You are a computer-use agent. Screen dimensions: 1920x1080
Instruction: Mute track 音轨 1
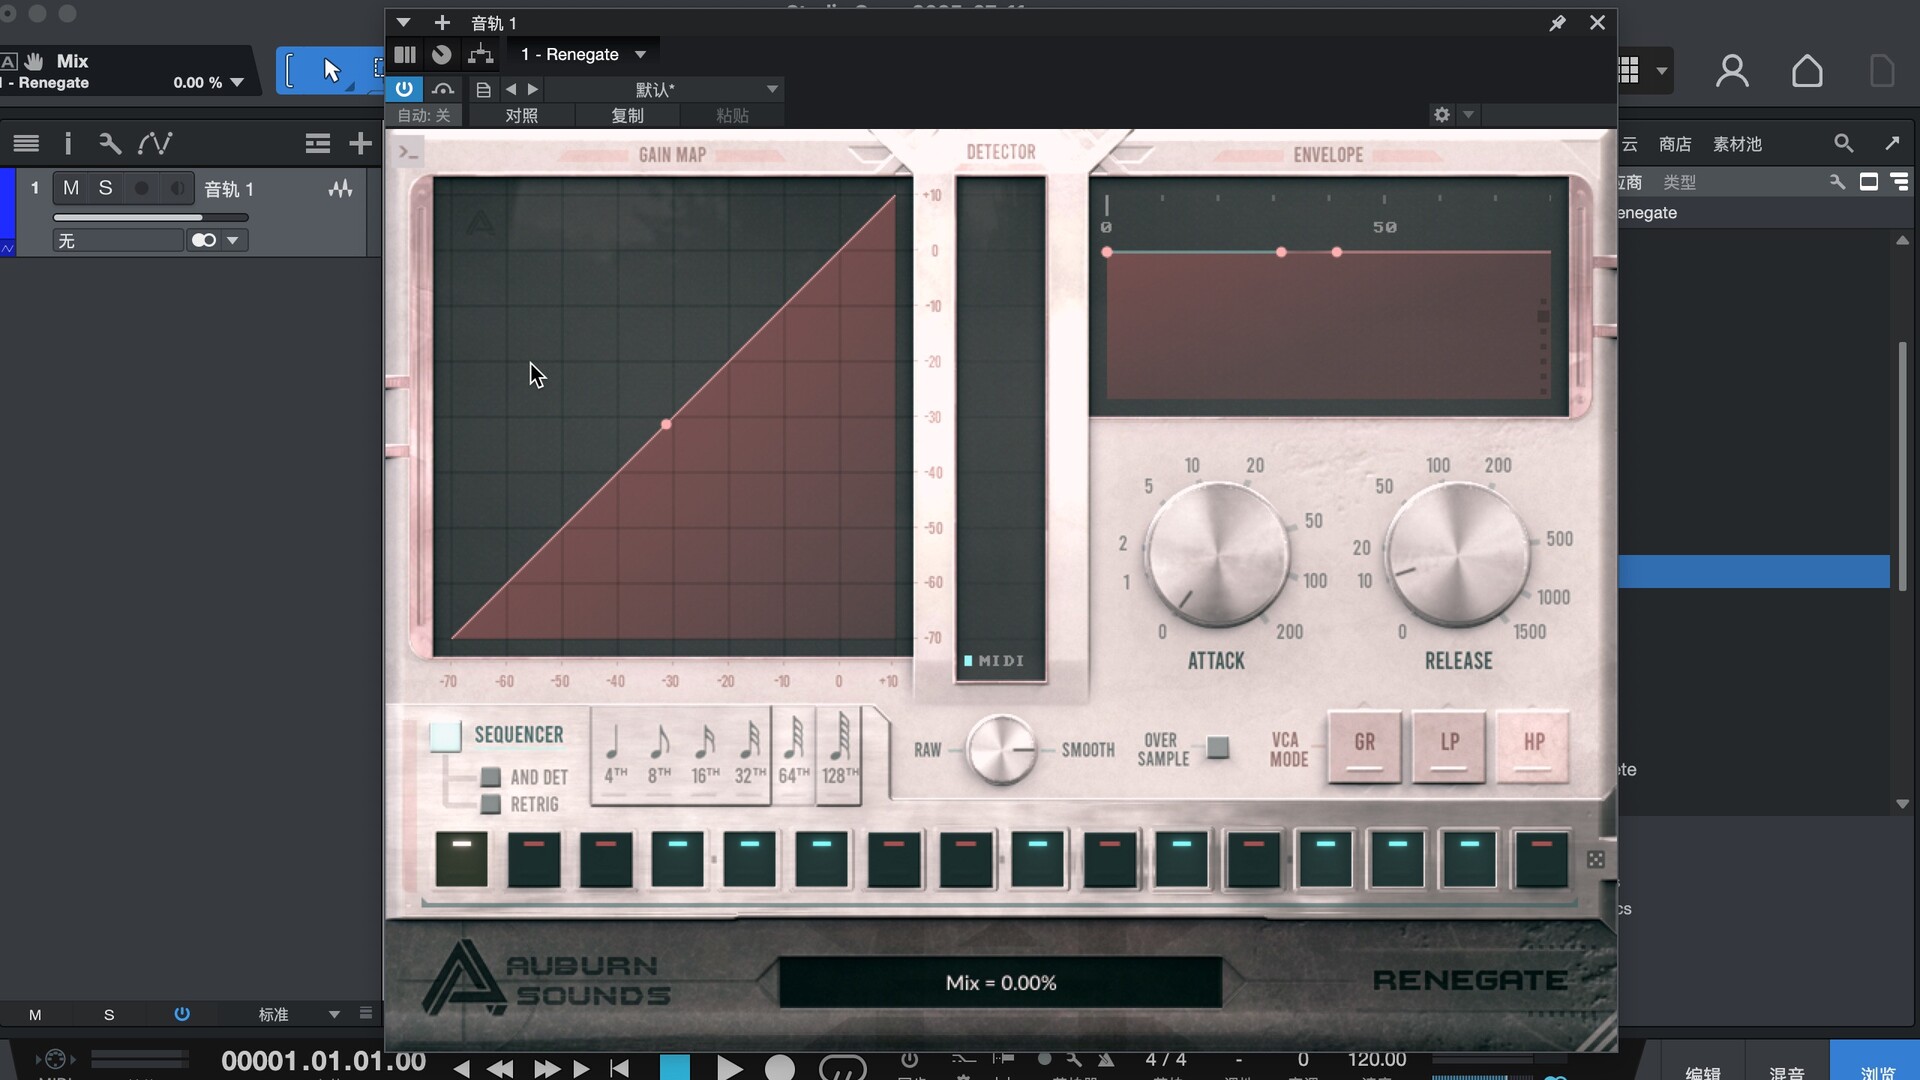click(71, 188)
